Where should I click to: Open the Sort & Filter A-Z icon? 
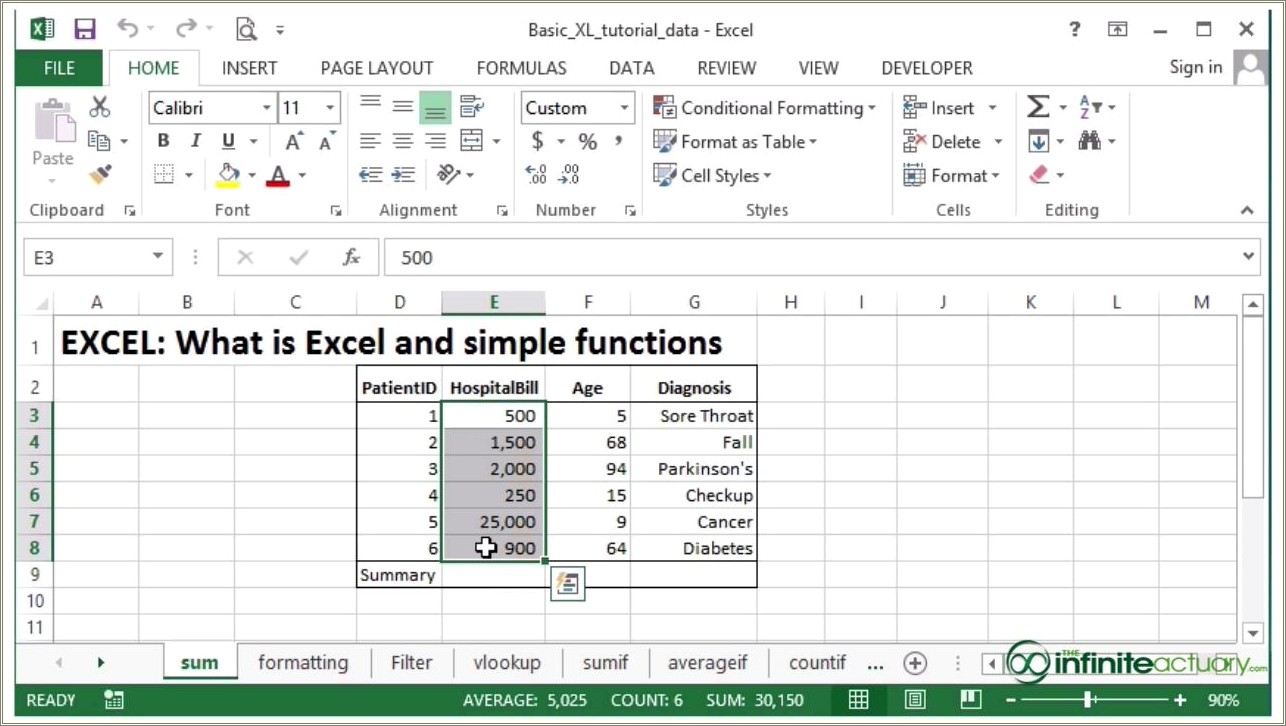point(1090,107)
